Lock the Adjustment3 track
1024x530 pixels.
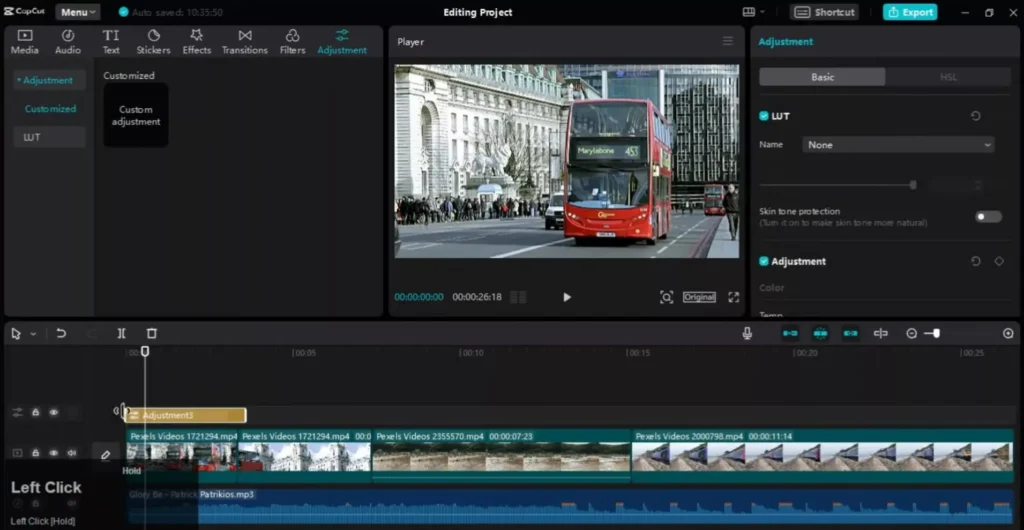[36, 413]
